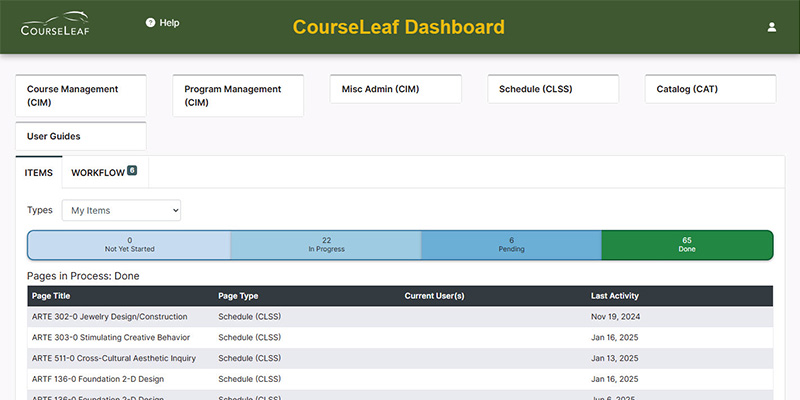Click the Nov 19, 2024 date cell
Screen dimensions: 800x400
point(615,317)
